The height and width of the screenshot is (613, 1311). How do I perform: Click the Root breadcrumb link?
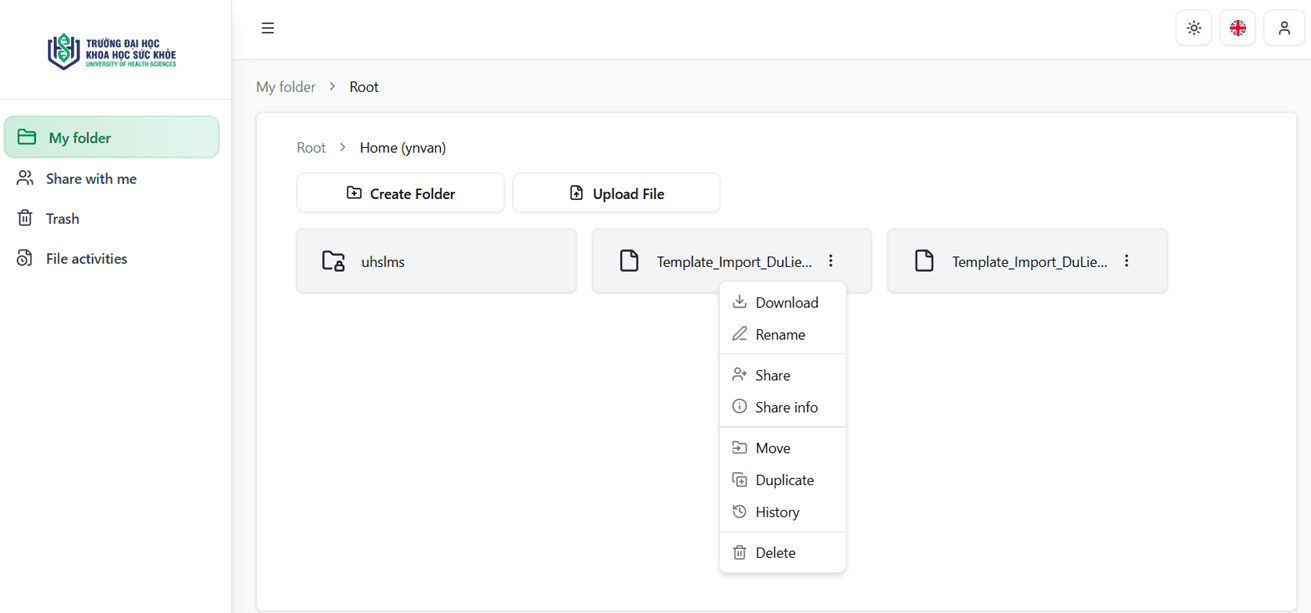pyautogui.click(x=311, y=148)
